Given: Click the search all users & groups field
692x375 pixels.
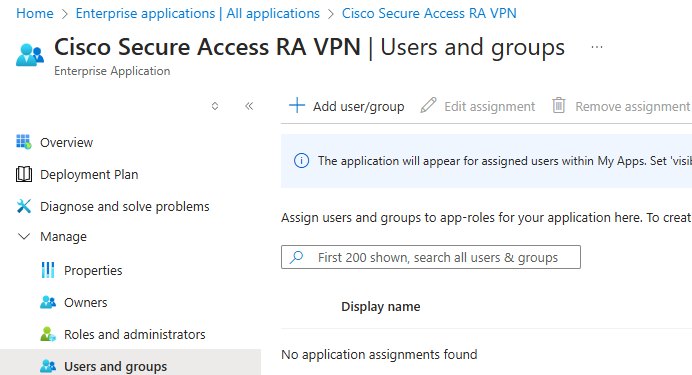Looking at the screenshot, I should (431, 257).
